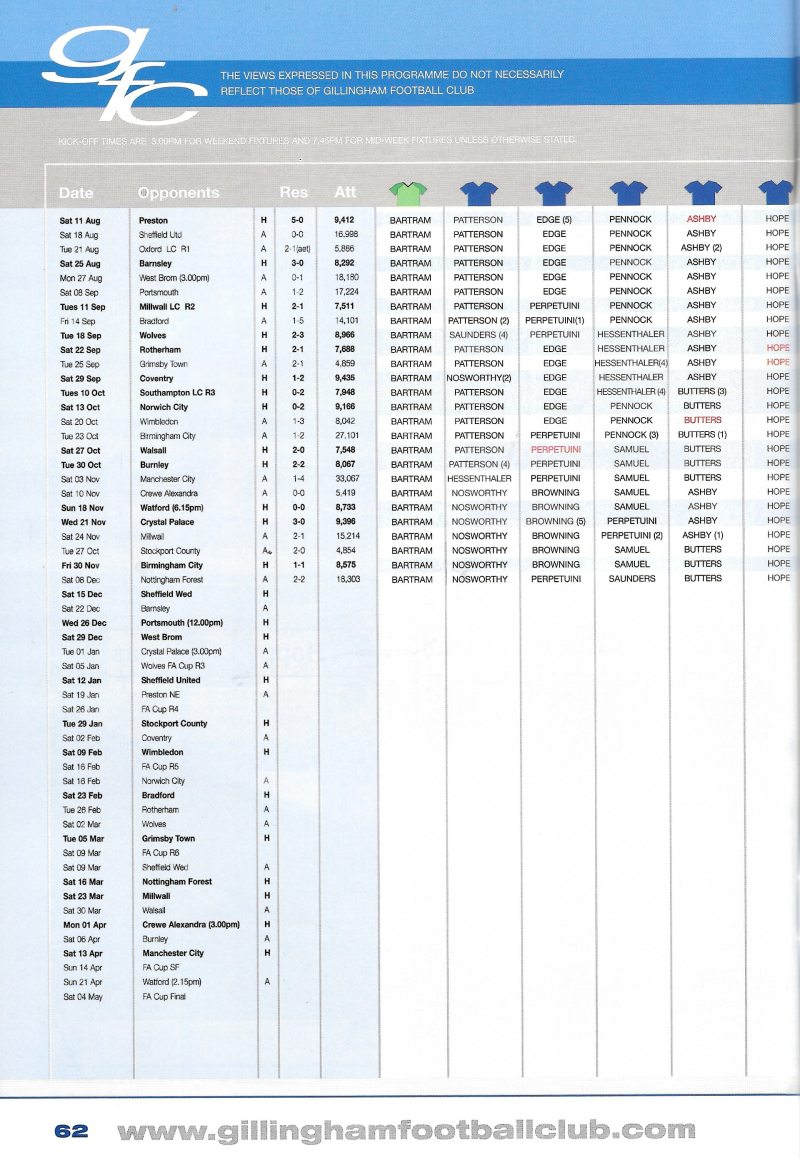This screenshot has width=800, height=1158.
Task: Click the Res column header
Action: point(293,192)
